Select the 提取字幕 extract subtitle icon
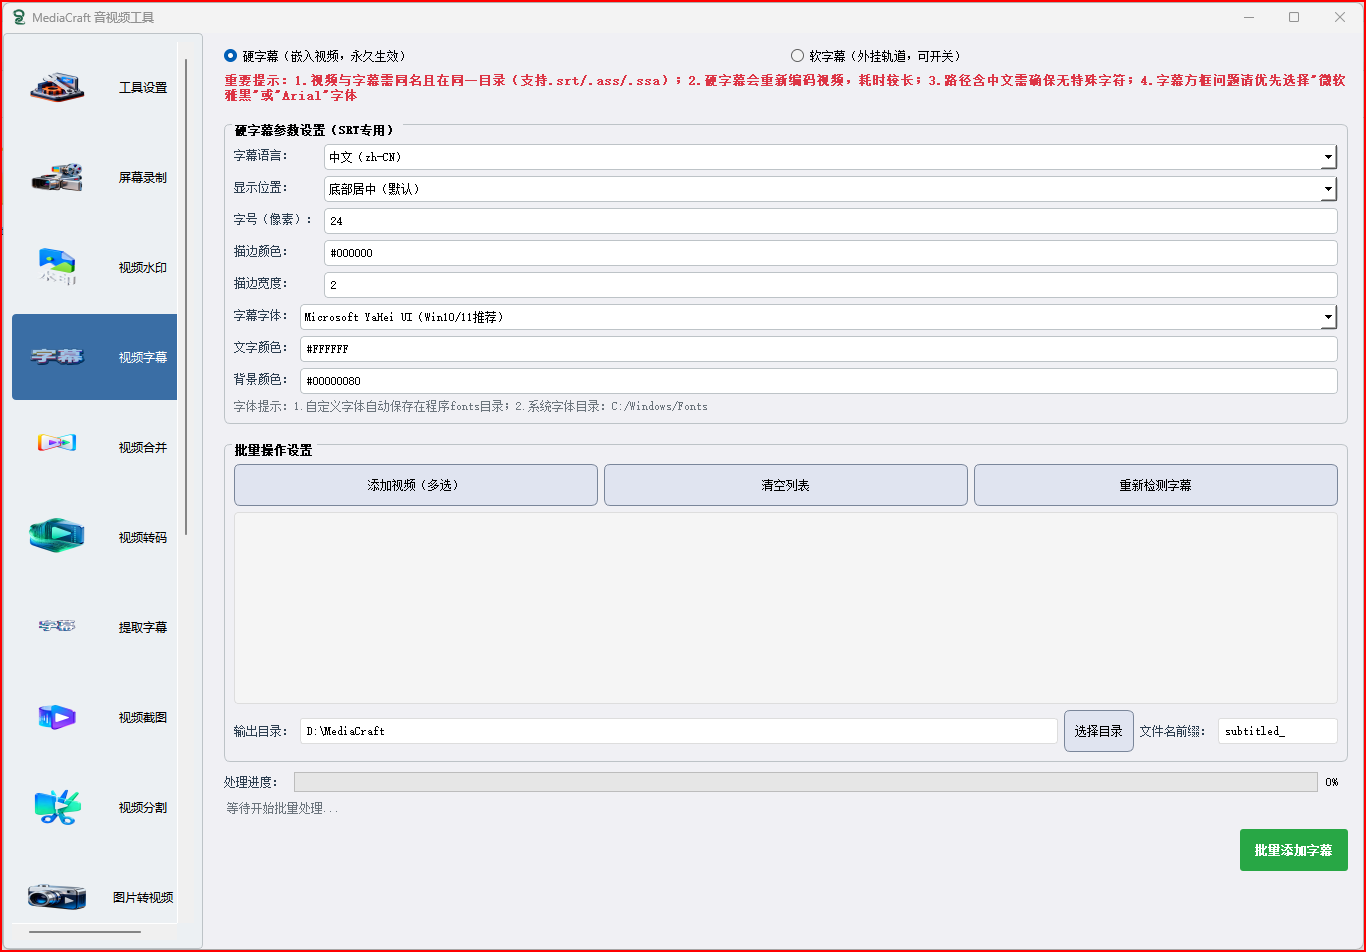Screen dimensions: 1366x952 (x=57, y=627)
